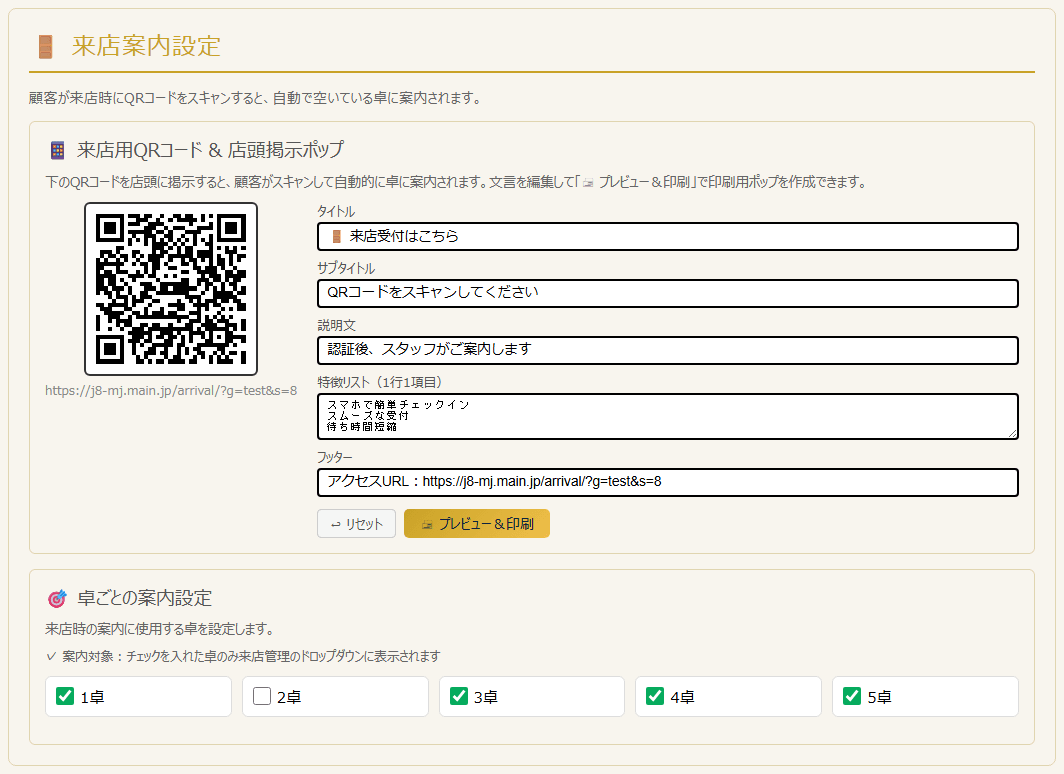Uncheck the 1卓 checkbox
The width and height of the screenshot is (1064, 774).
point(65,696)
